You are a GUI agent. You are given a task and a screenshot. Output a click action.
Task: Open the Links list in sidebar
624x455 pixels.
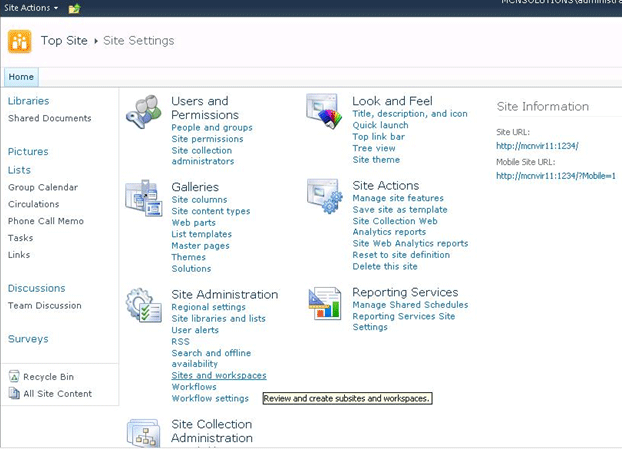(x=19, y=255)
